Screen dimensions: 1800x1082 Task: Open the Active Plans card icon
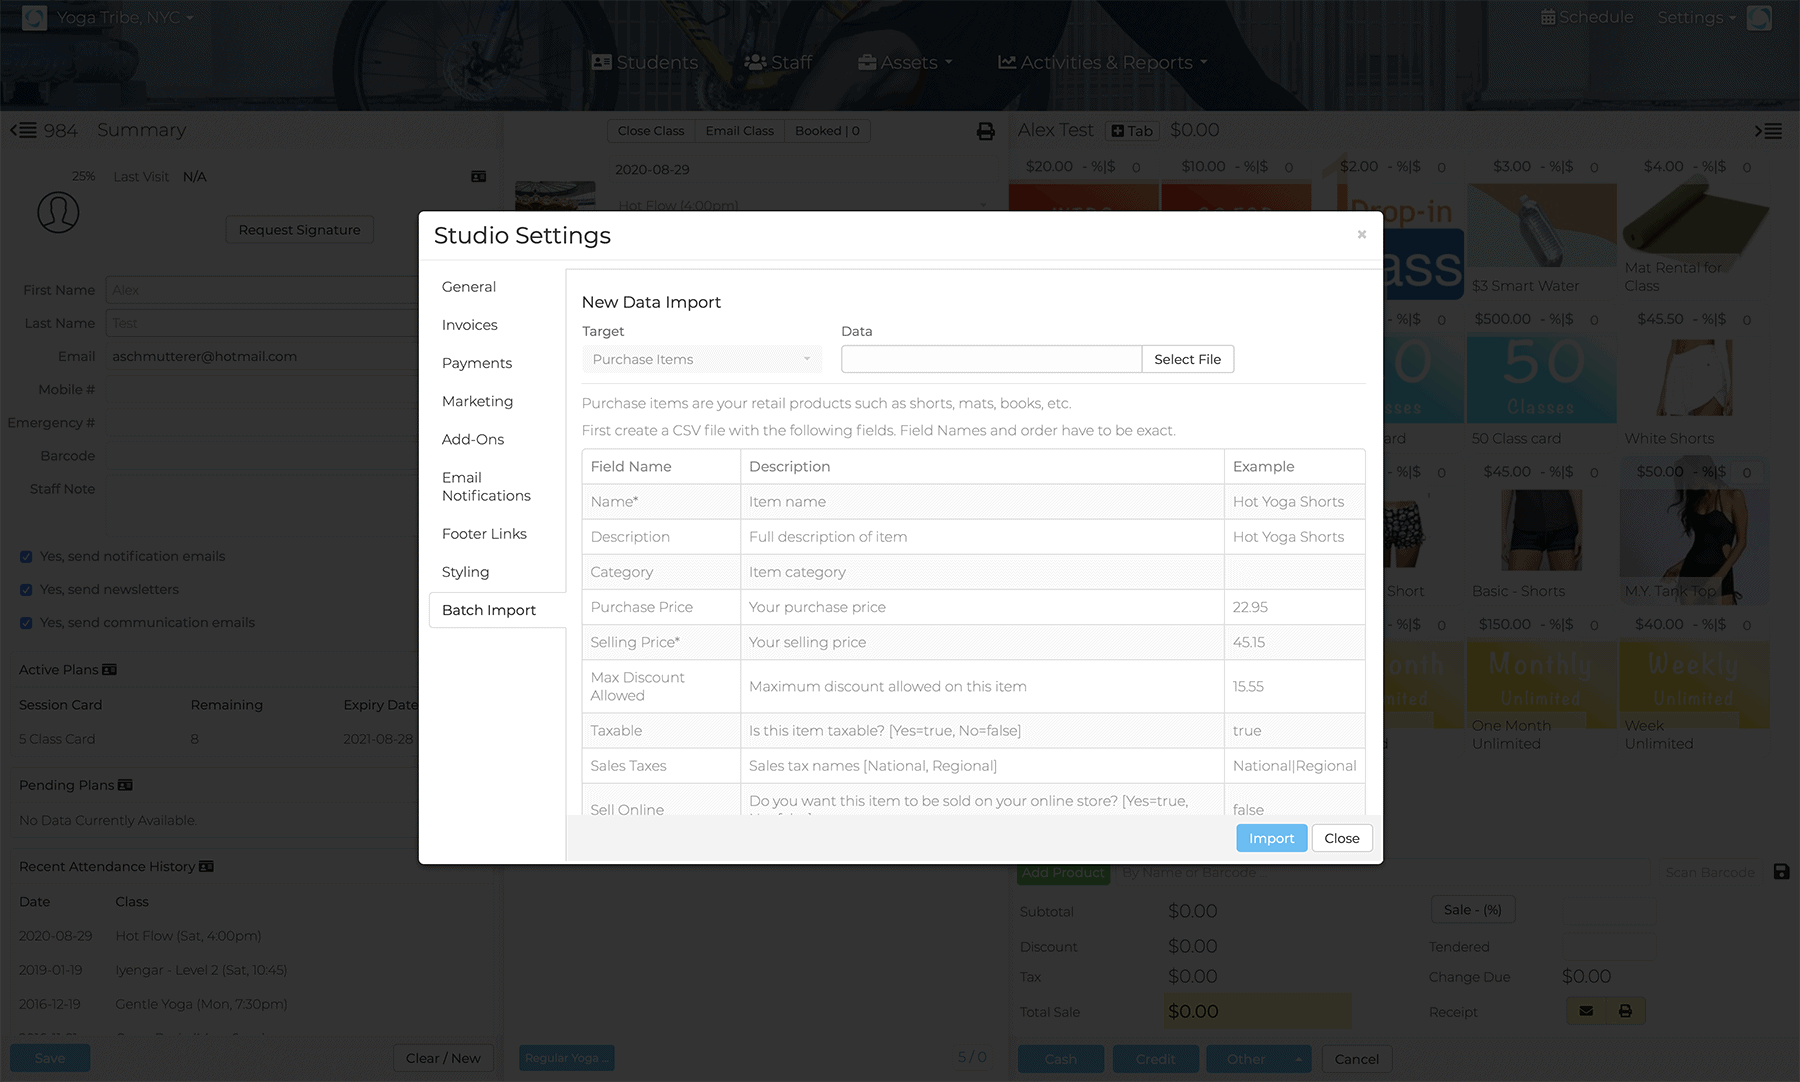(x=110, y=670)
